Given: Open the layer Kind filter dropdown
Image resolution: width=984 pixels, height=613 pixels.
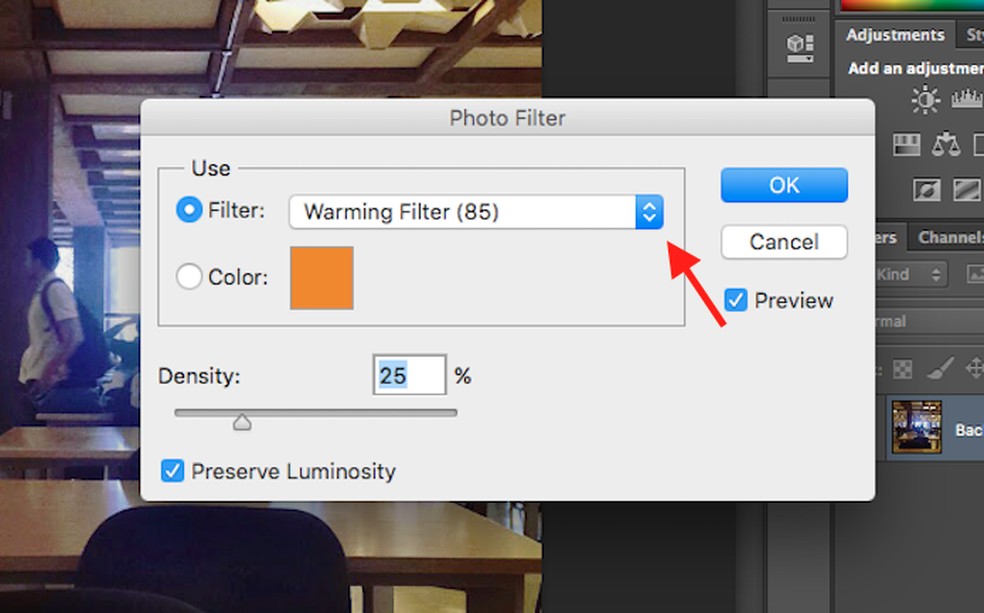Looking at the screenshot, I should pos(910,274).
